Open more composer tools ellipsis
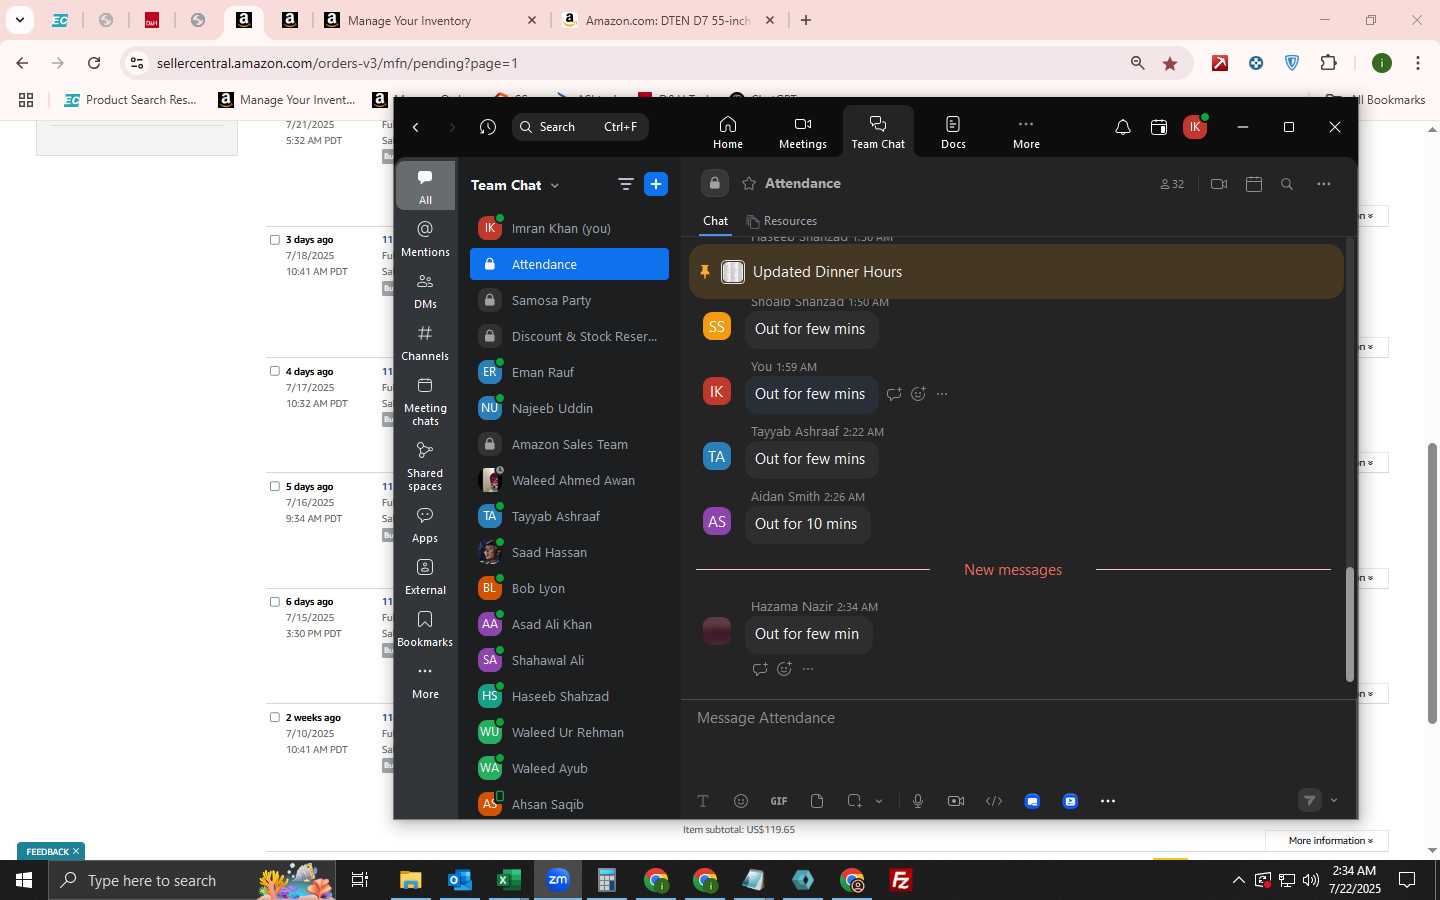The image size is (1440, 900). click(x=1108, y=801)
